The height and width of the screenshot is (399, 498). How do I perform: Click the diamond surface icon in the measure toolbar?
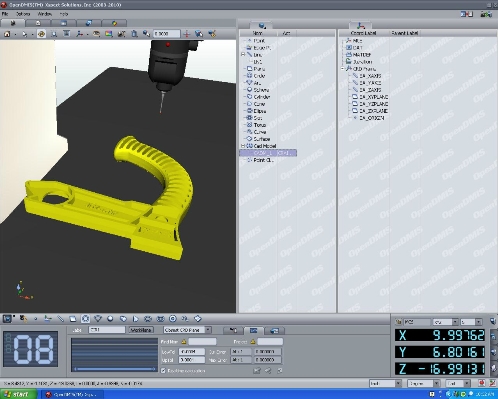click(x=198, y=319)
